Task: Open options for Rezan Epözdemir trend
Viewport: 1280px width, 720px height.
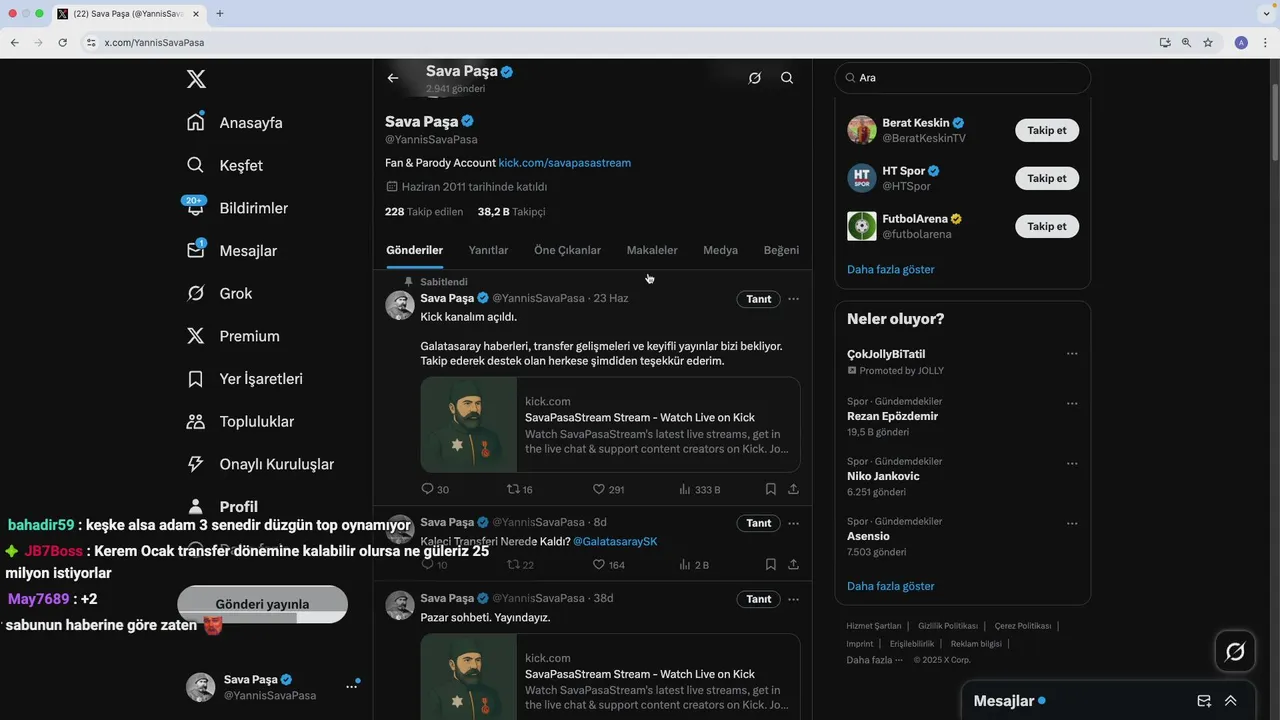Action: pos(1072,404)
